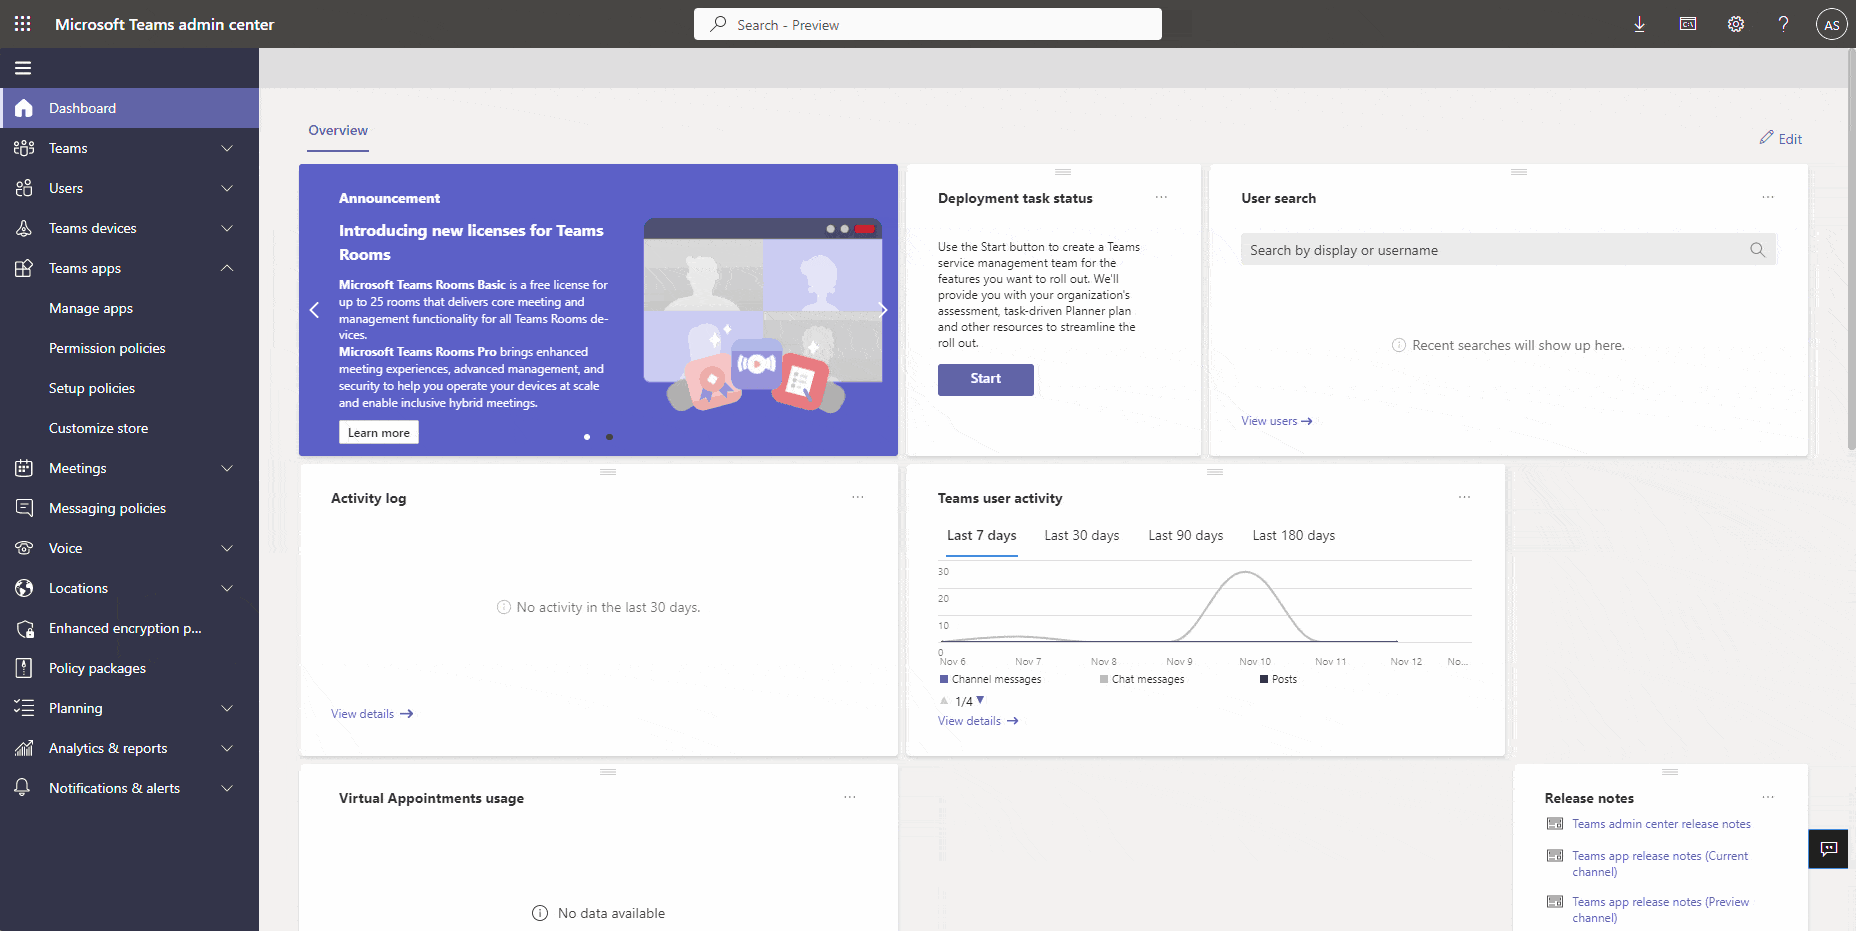Click the magnifier icon in User search
This screenshot has width=1856, height=931.
[x=1757, y=250]
